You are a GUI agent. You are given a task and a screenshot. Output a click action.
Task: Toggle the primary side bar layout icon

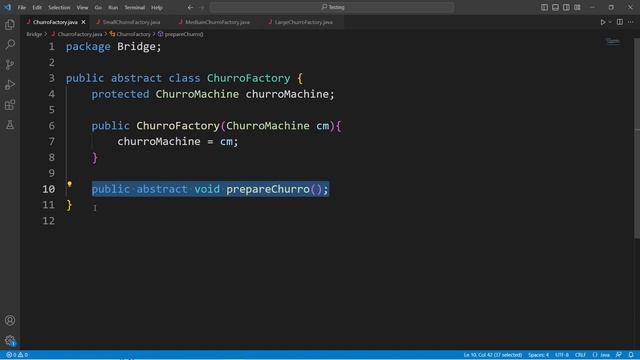[544, 7]
